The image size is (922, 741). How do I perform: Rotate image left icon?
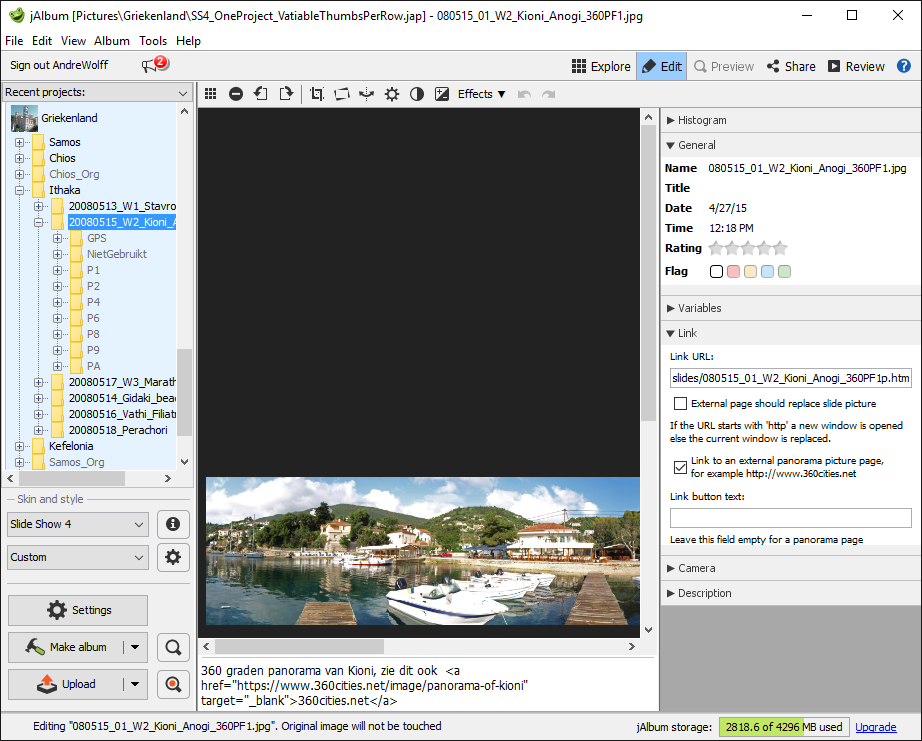point(260,94)
